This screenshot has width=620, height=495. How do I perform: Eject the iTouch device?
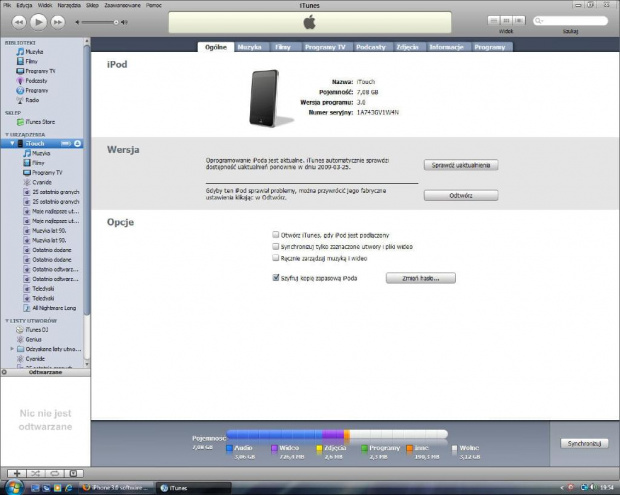(78, 144)
